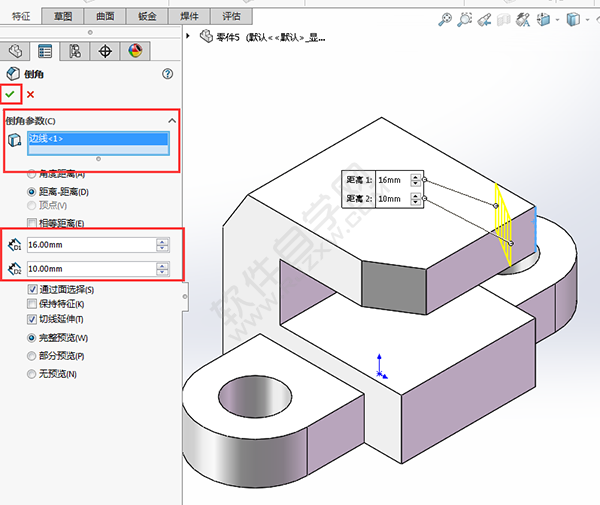The image size is (600, 505).
Task: Click the blue selected edge on model
Action: (535, 230)
